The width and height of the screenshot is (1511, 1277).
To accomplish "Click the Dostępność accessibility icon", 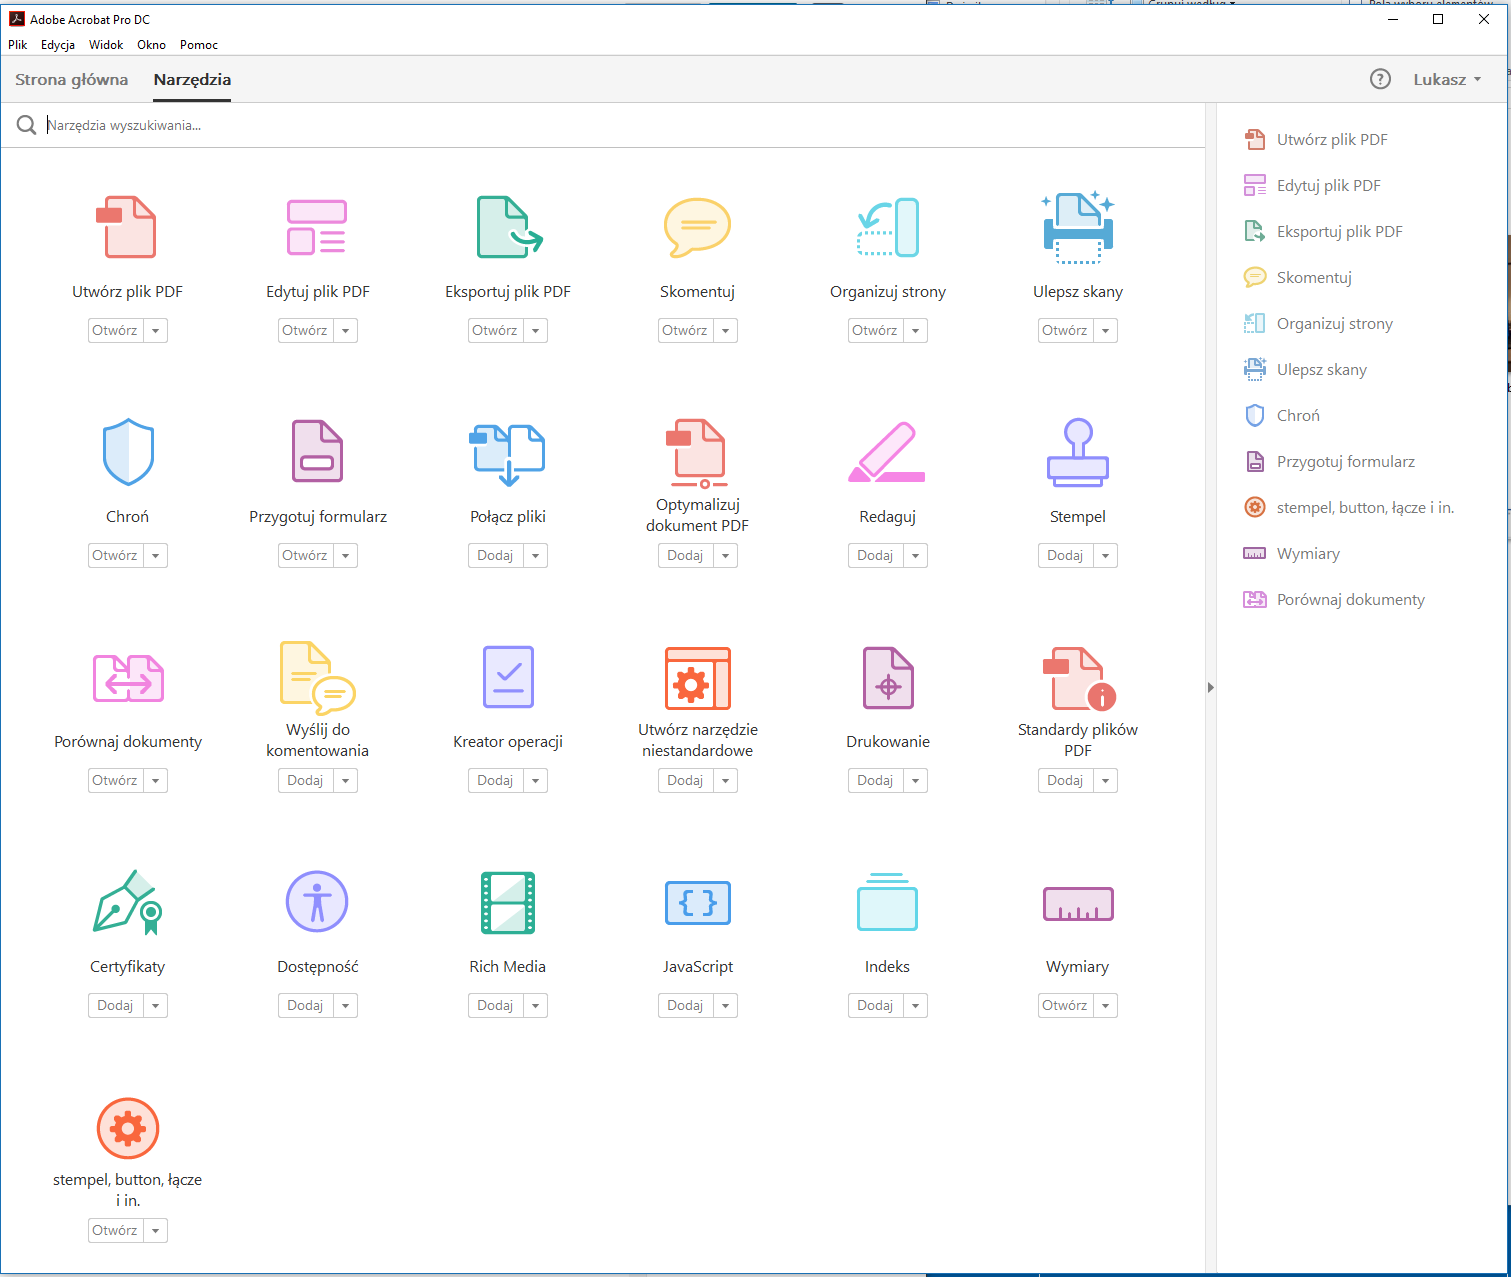I will (317, 902).
